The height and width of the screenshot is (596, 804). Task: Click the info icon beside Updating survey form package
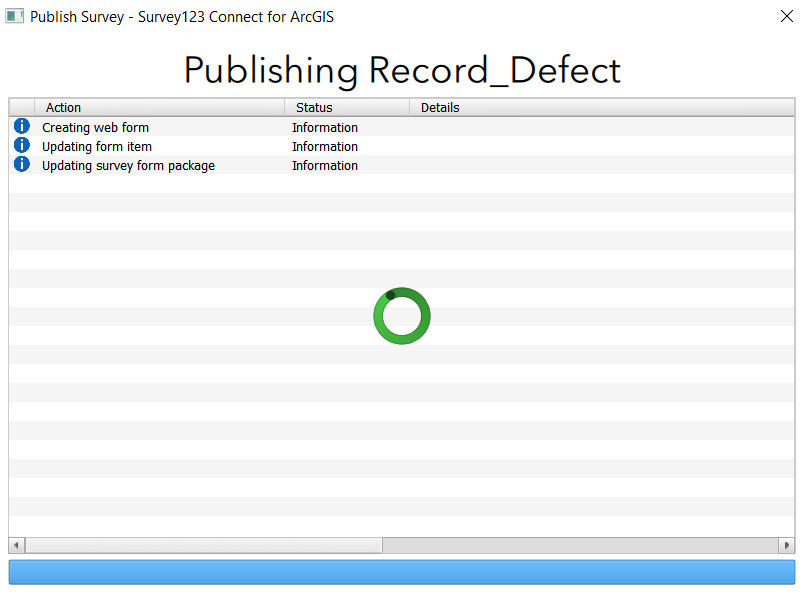click(22, 164)
